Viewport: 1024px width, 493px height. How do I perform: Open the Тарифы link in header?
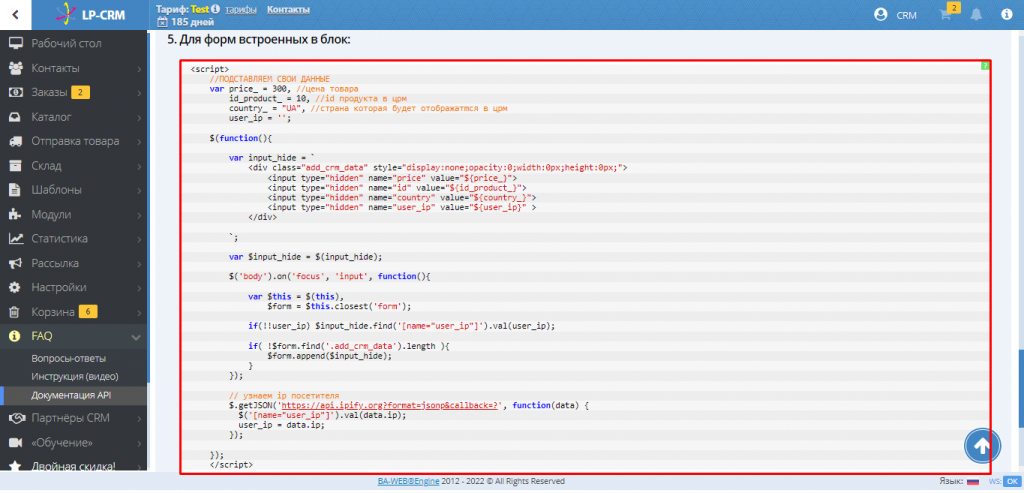[x=239, y=9]
